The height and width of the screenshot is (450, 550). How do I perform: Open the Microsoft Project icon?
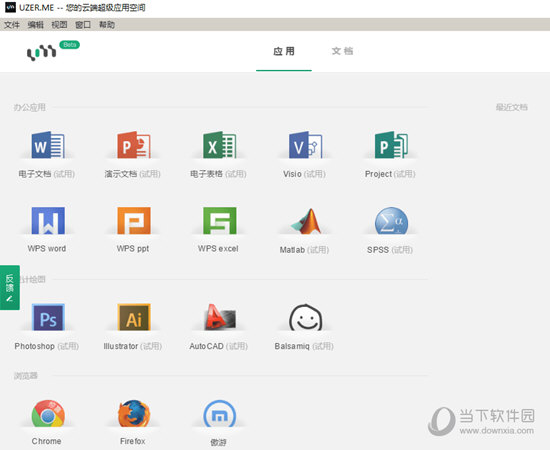point(391,145)
